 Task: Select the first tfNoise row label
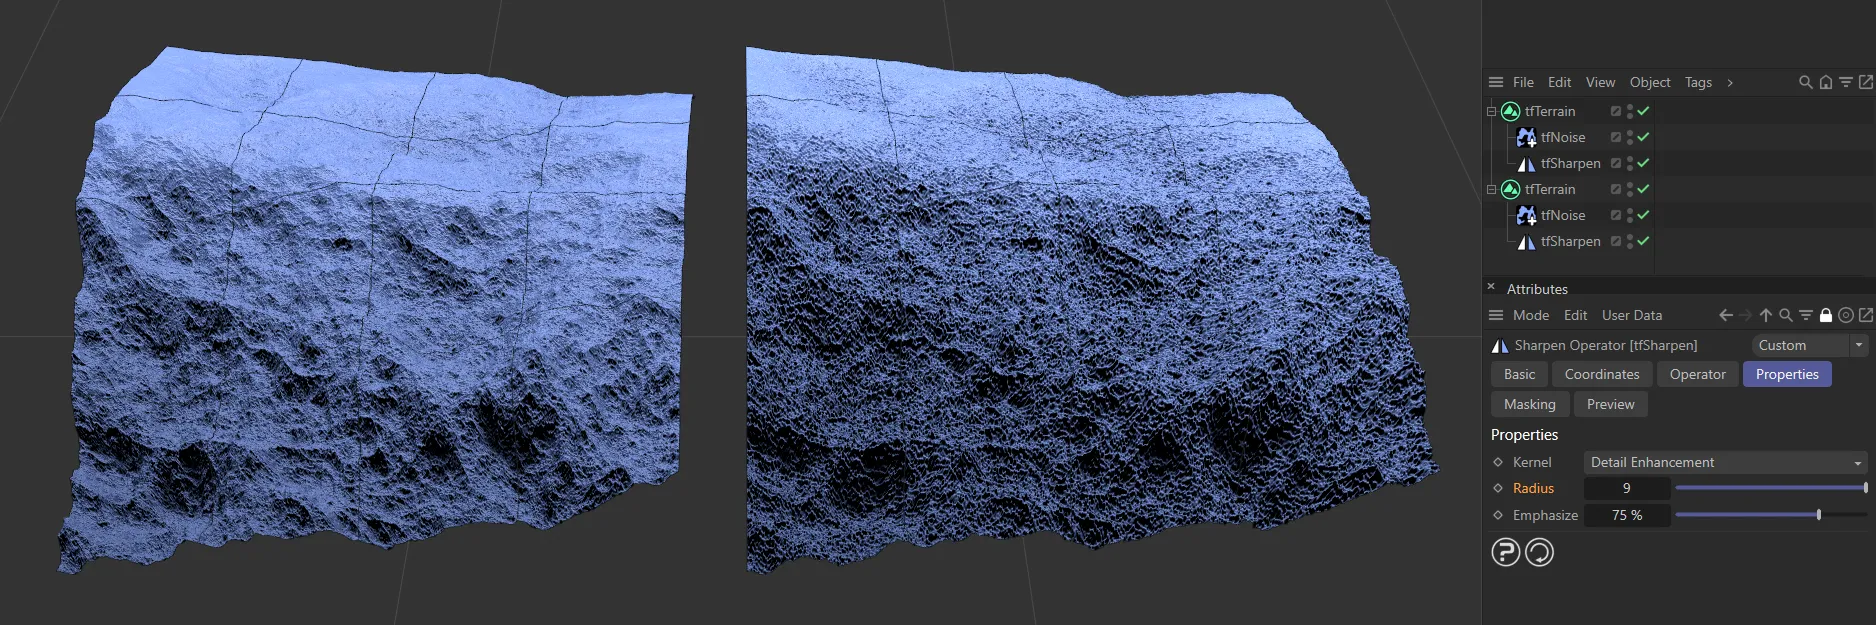click(x=1563, y=137)
